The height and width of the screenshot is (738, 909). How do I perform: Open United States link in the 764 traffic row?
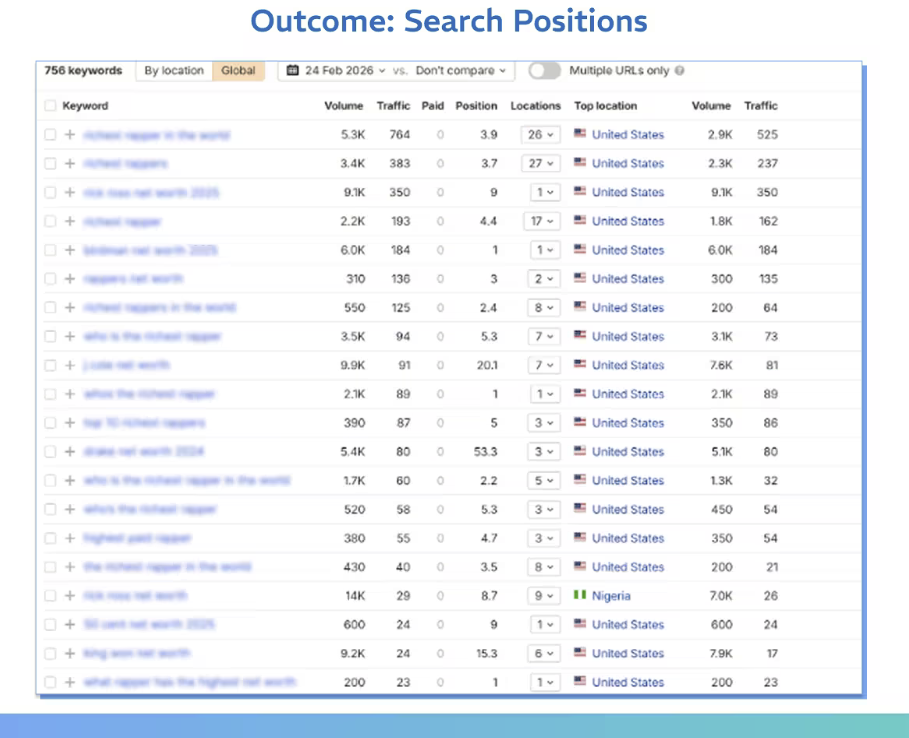[627, 135]
